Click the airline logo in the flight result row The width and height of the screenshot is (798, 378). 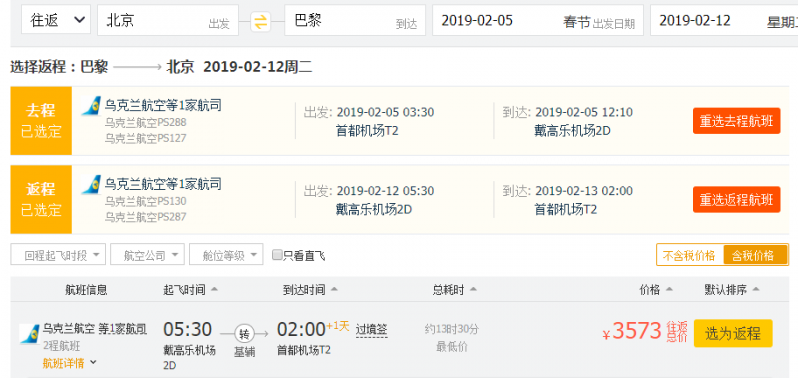29,334
